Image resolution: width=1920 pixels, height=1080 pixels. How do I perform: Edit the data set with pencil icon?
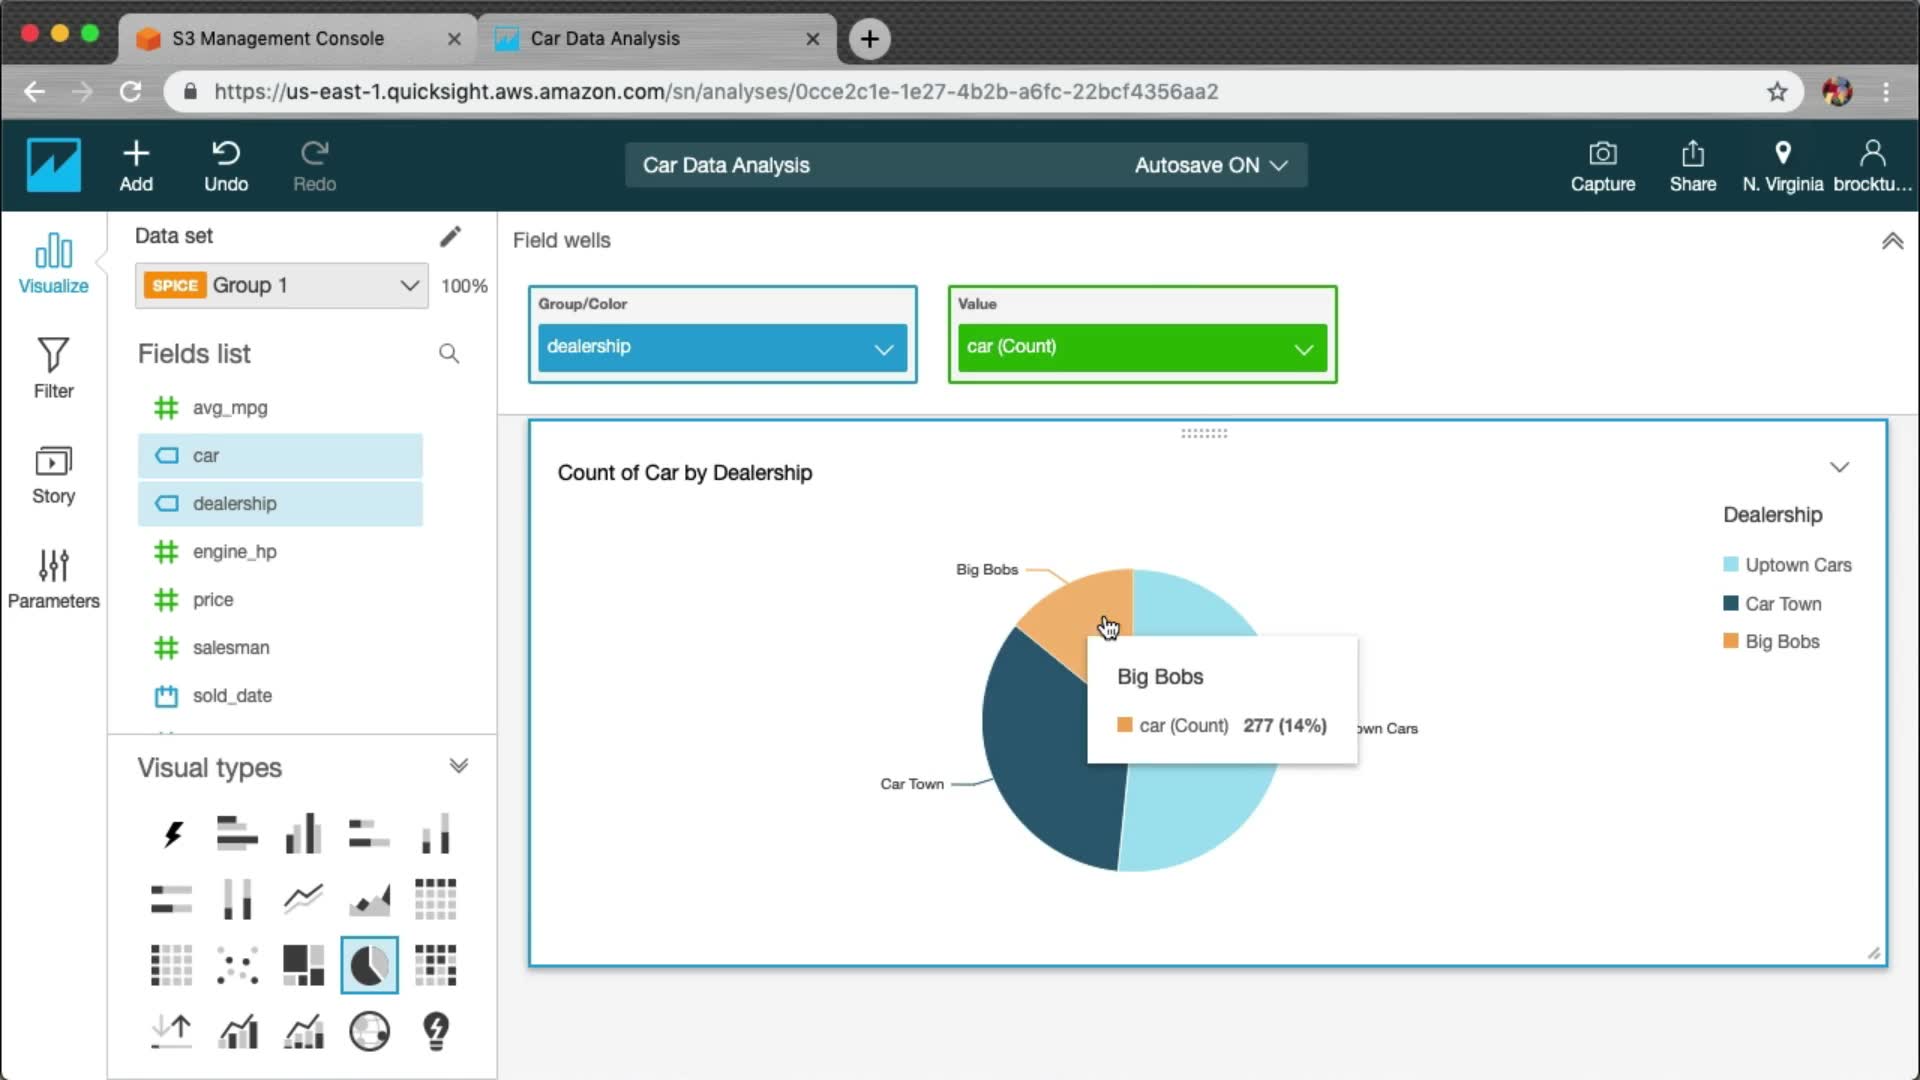[450, 236]
